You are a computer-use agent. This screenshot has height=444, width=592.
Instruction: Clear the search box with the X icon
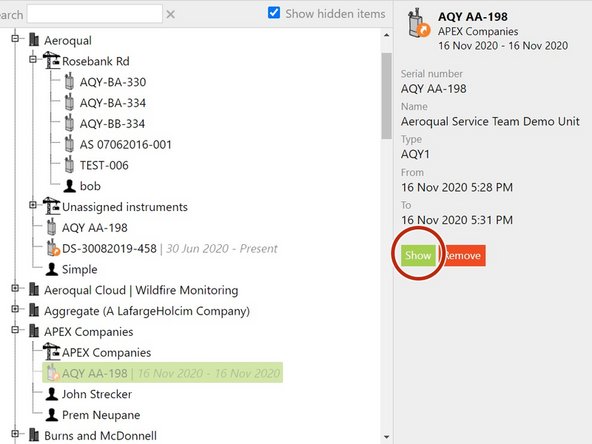tap(171, 14)
